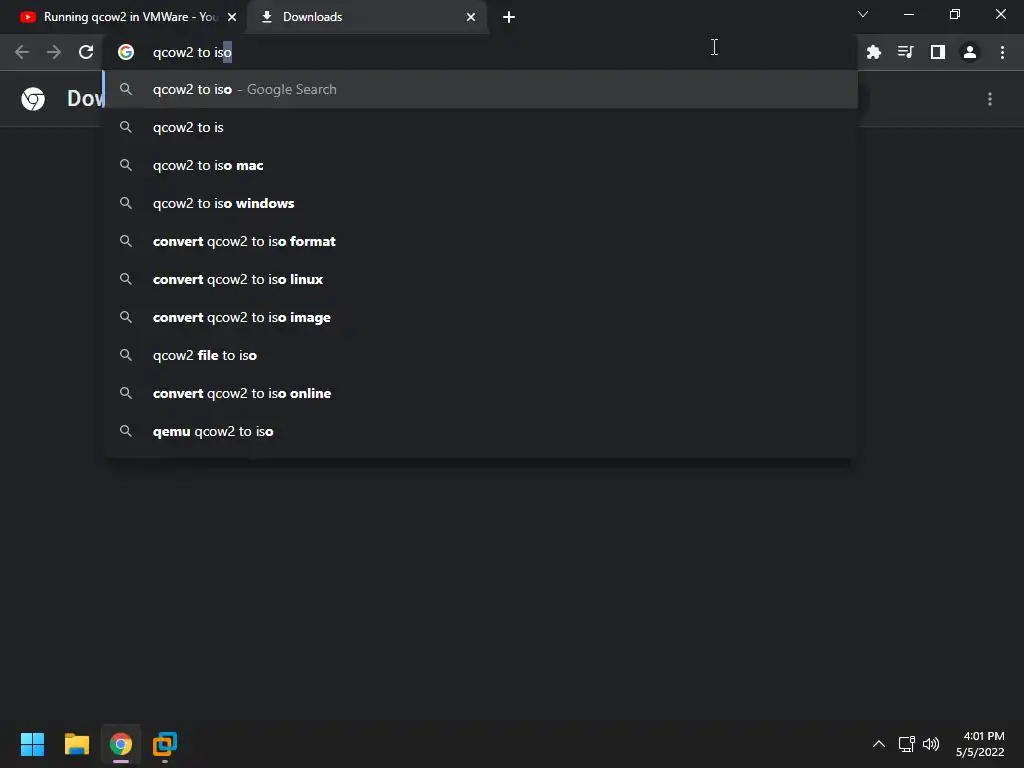Open the Windows Start menu
The height and width of the screenshot is (768, 1024).
pos(32,744)
